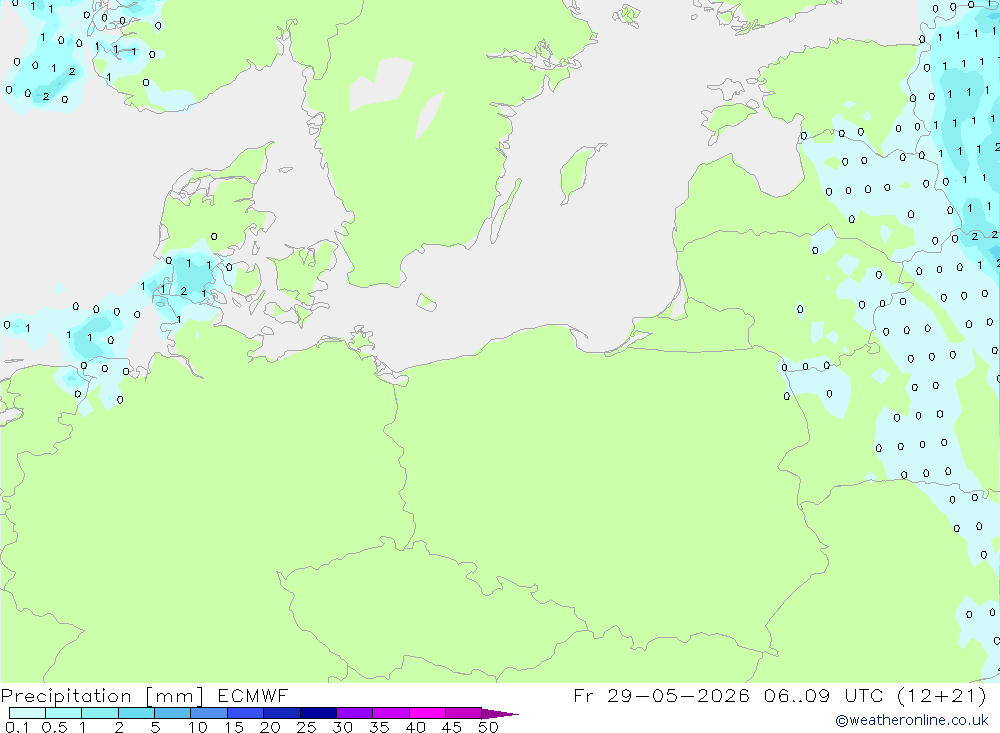Click the legend value '20'
The width and height of the screenshot is (1000, 733).
[270, 727]
